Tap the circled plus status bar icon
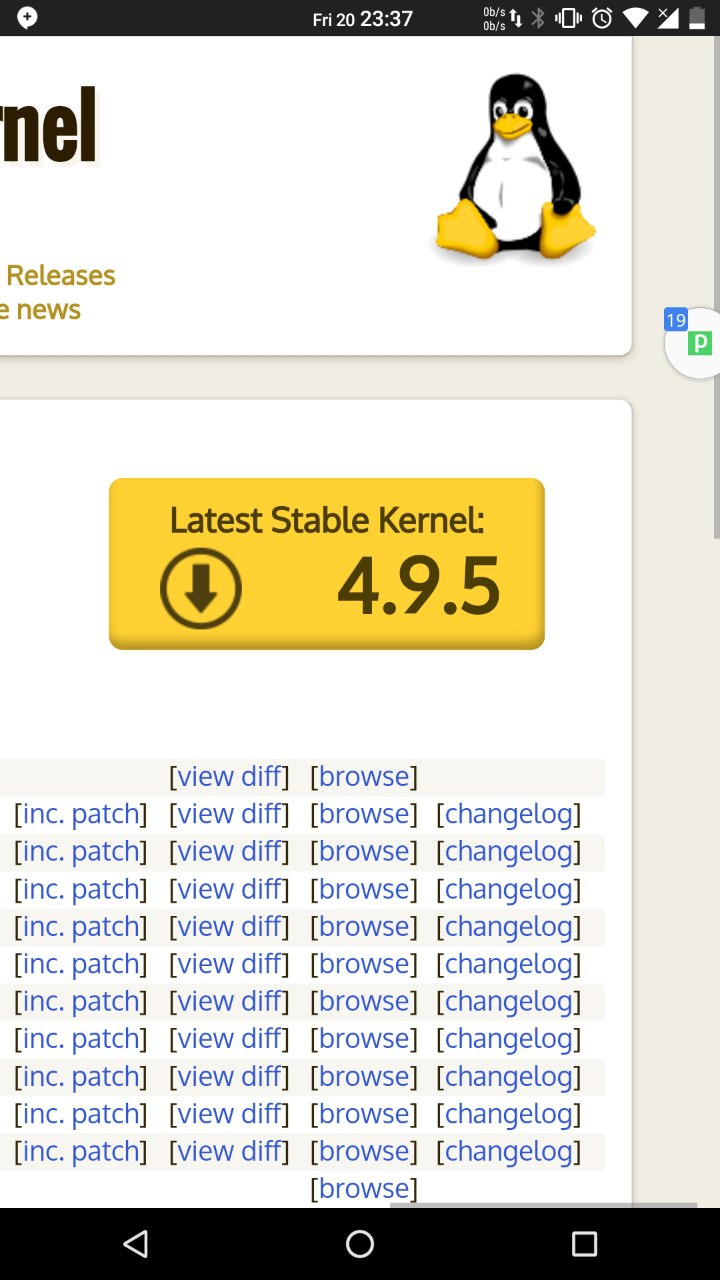 click(27, 18)
